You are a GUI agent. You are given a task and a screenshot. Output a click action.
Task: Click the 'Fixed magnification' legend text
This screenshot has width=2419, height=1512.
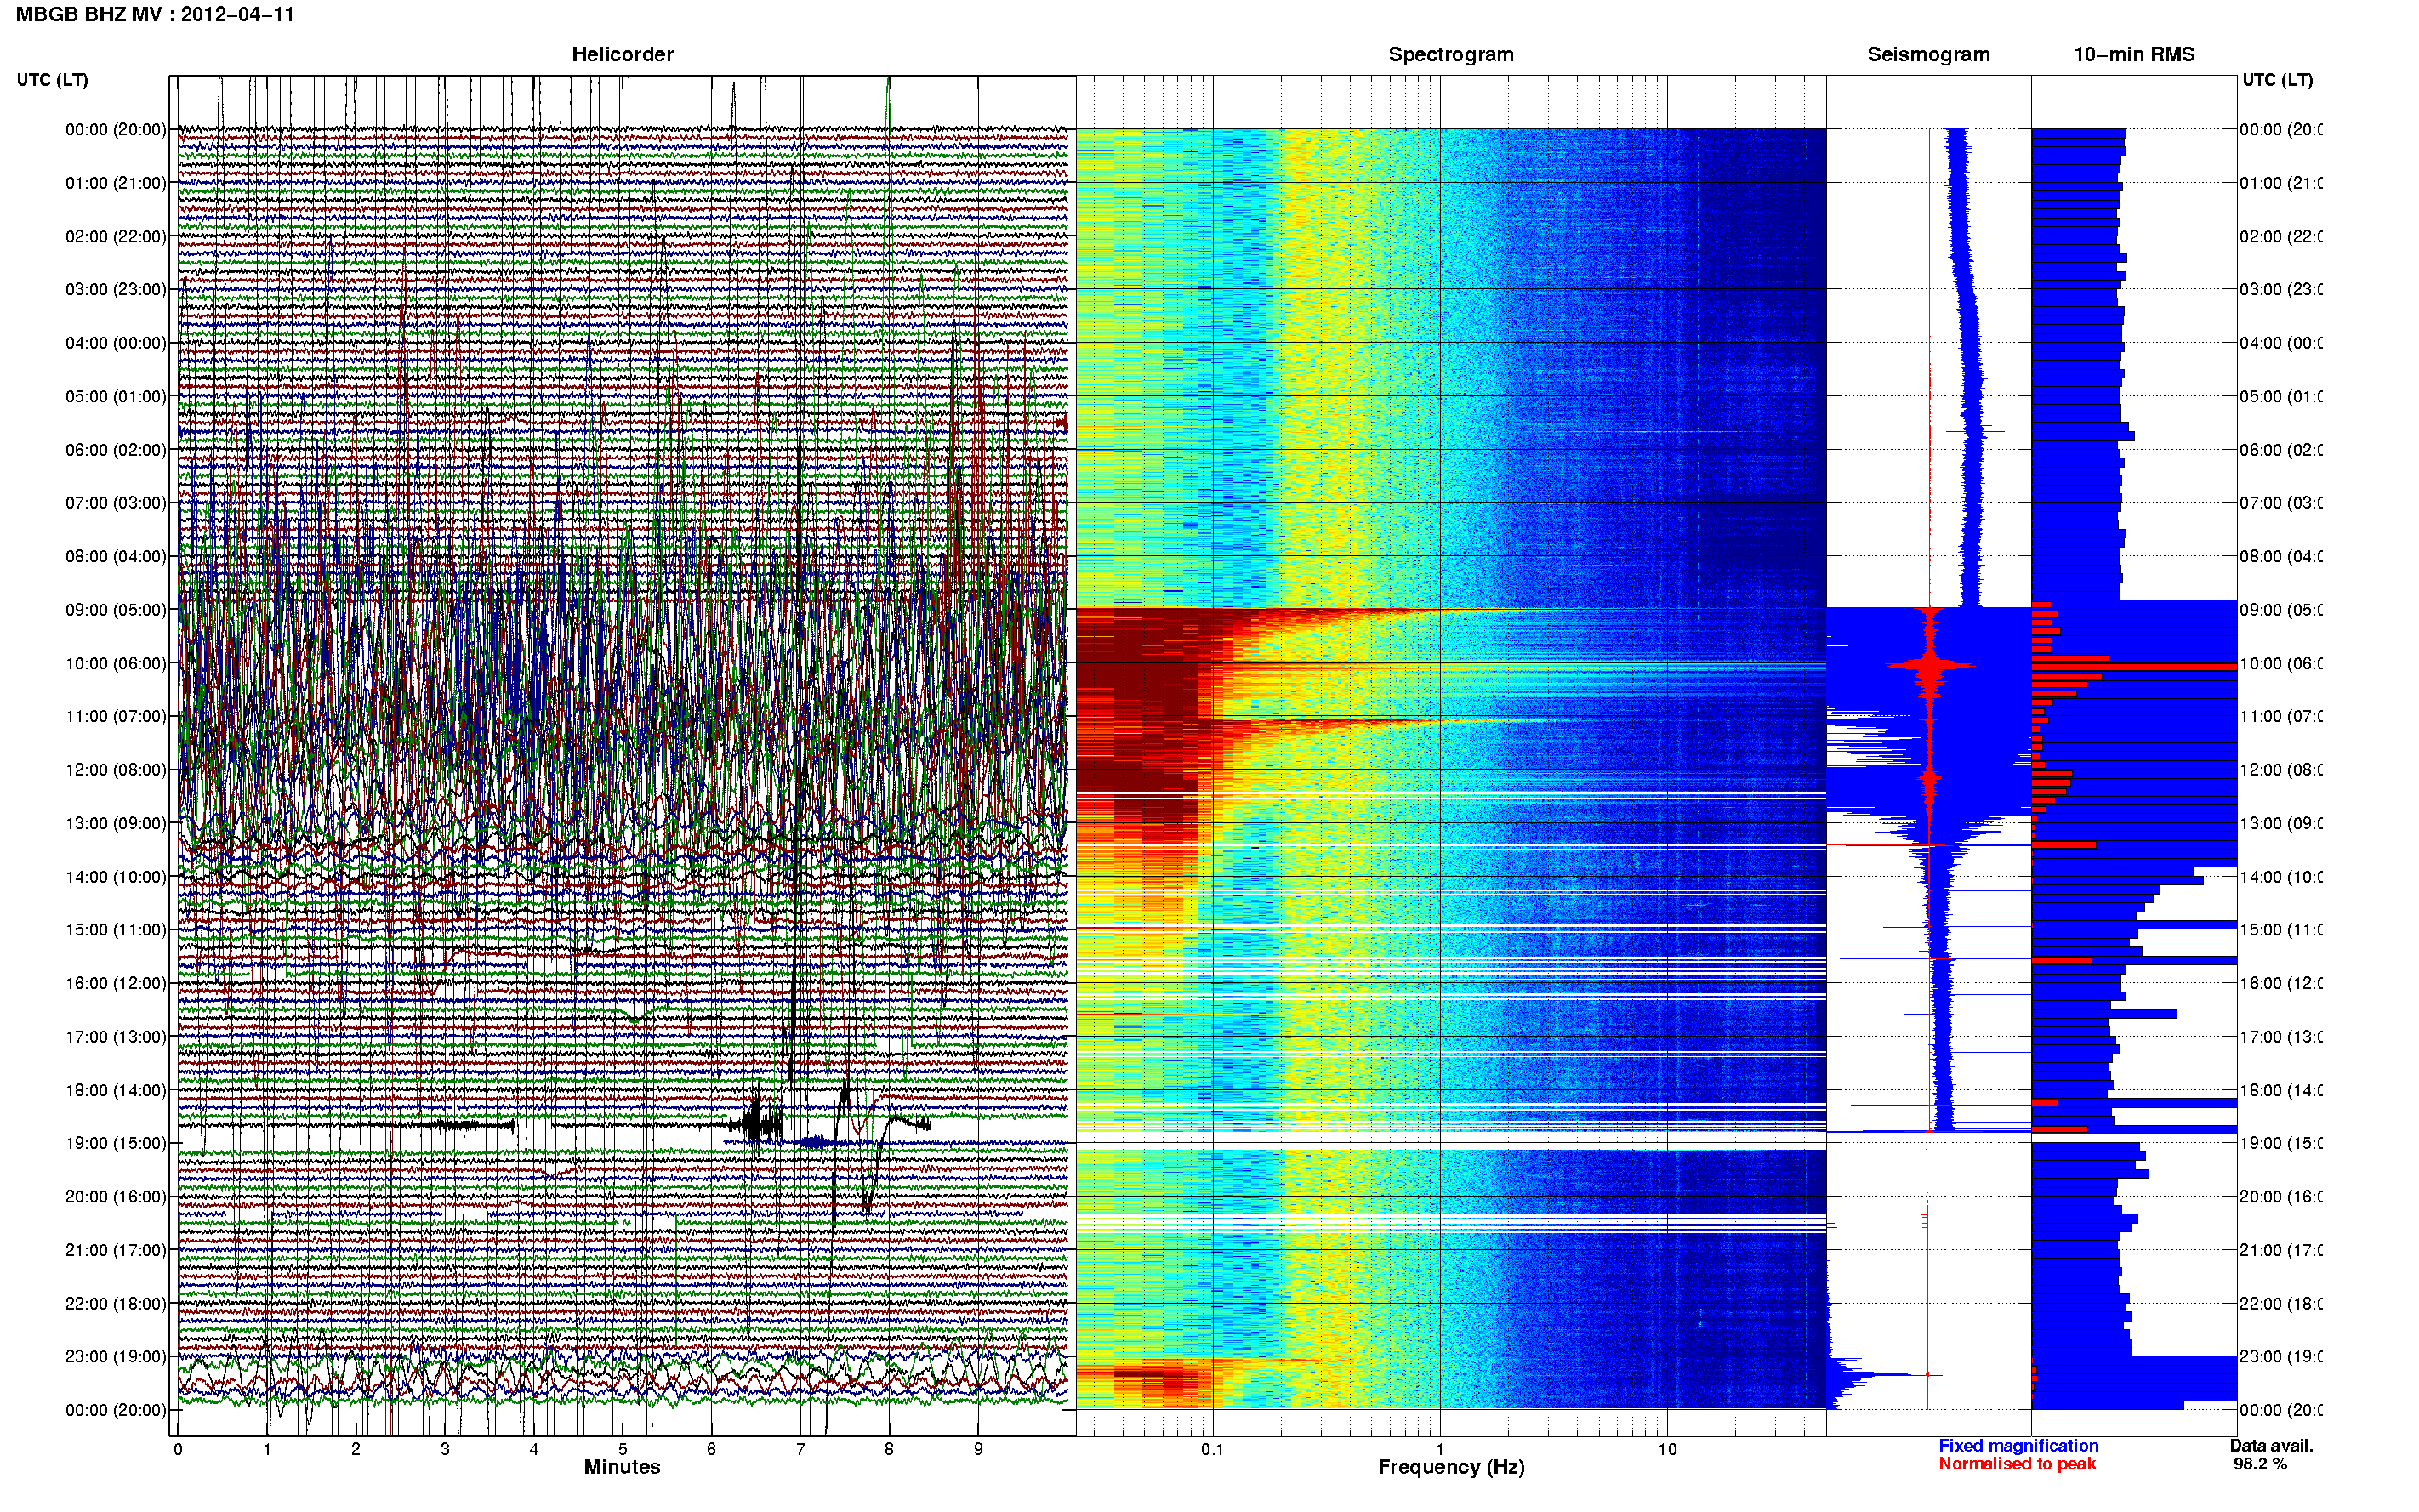(2018, 1446)
